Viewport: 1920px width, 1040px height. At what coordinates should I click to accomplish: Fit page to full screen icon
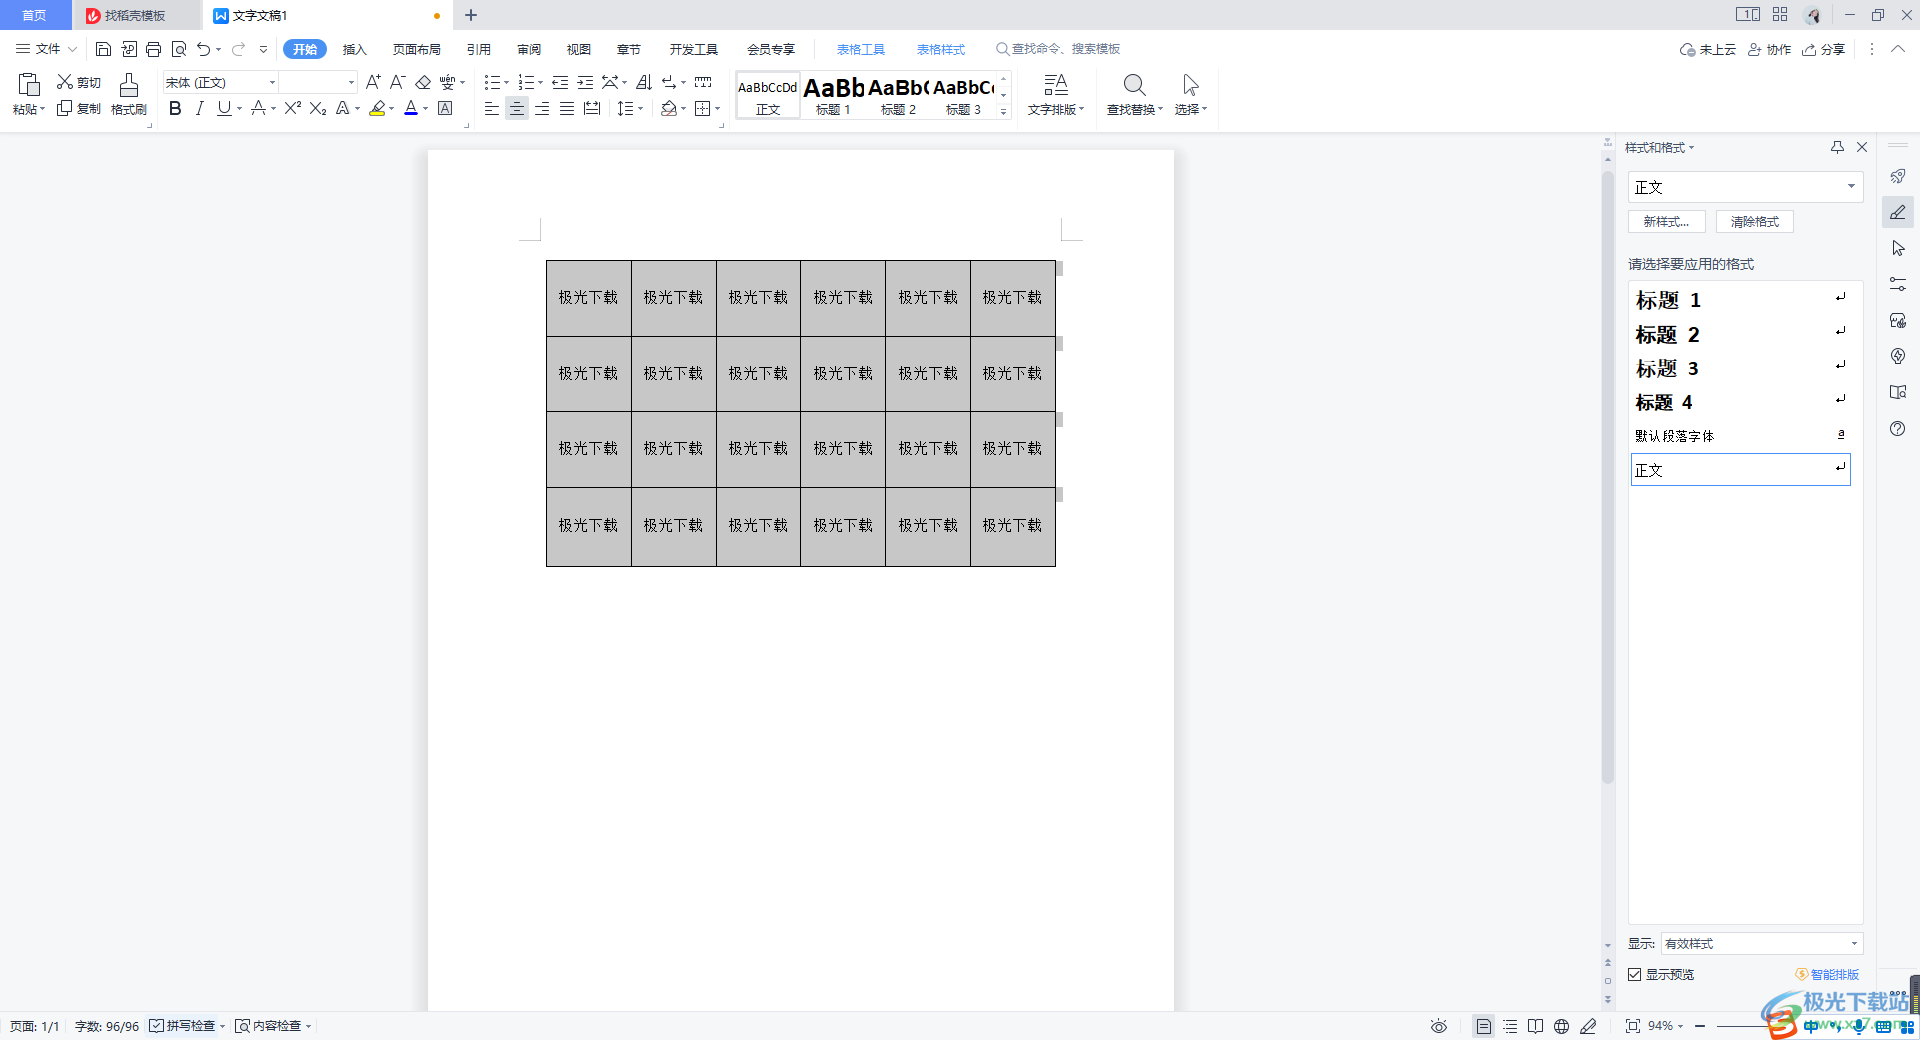1632,1026
